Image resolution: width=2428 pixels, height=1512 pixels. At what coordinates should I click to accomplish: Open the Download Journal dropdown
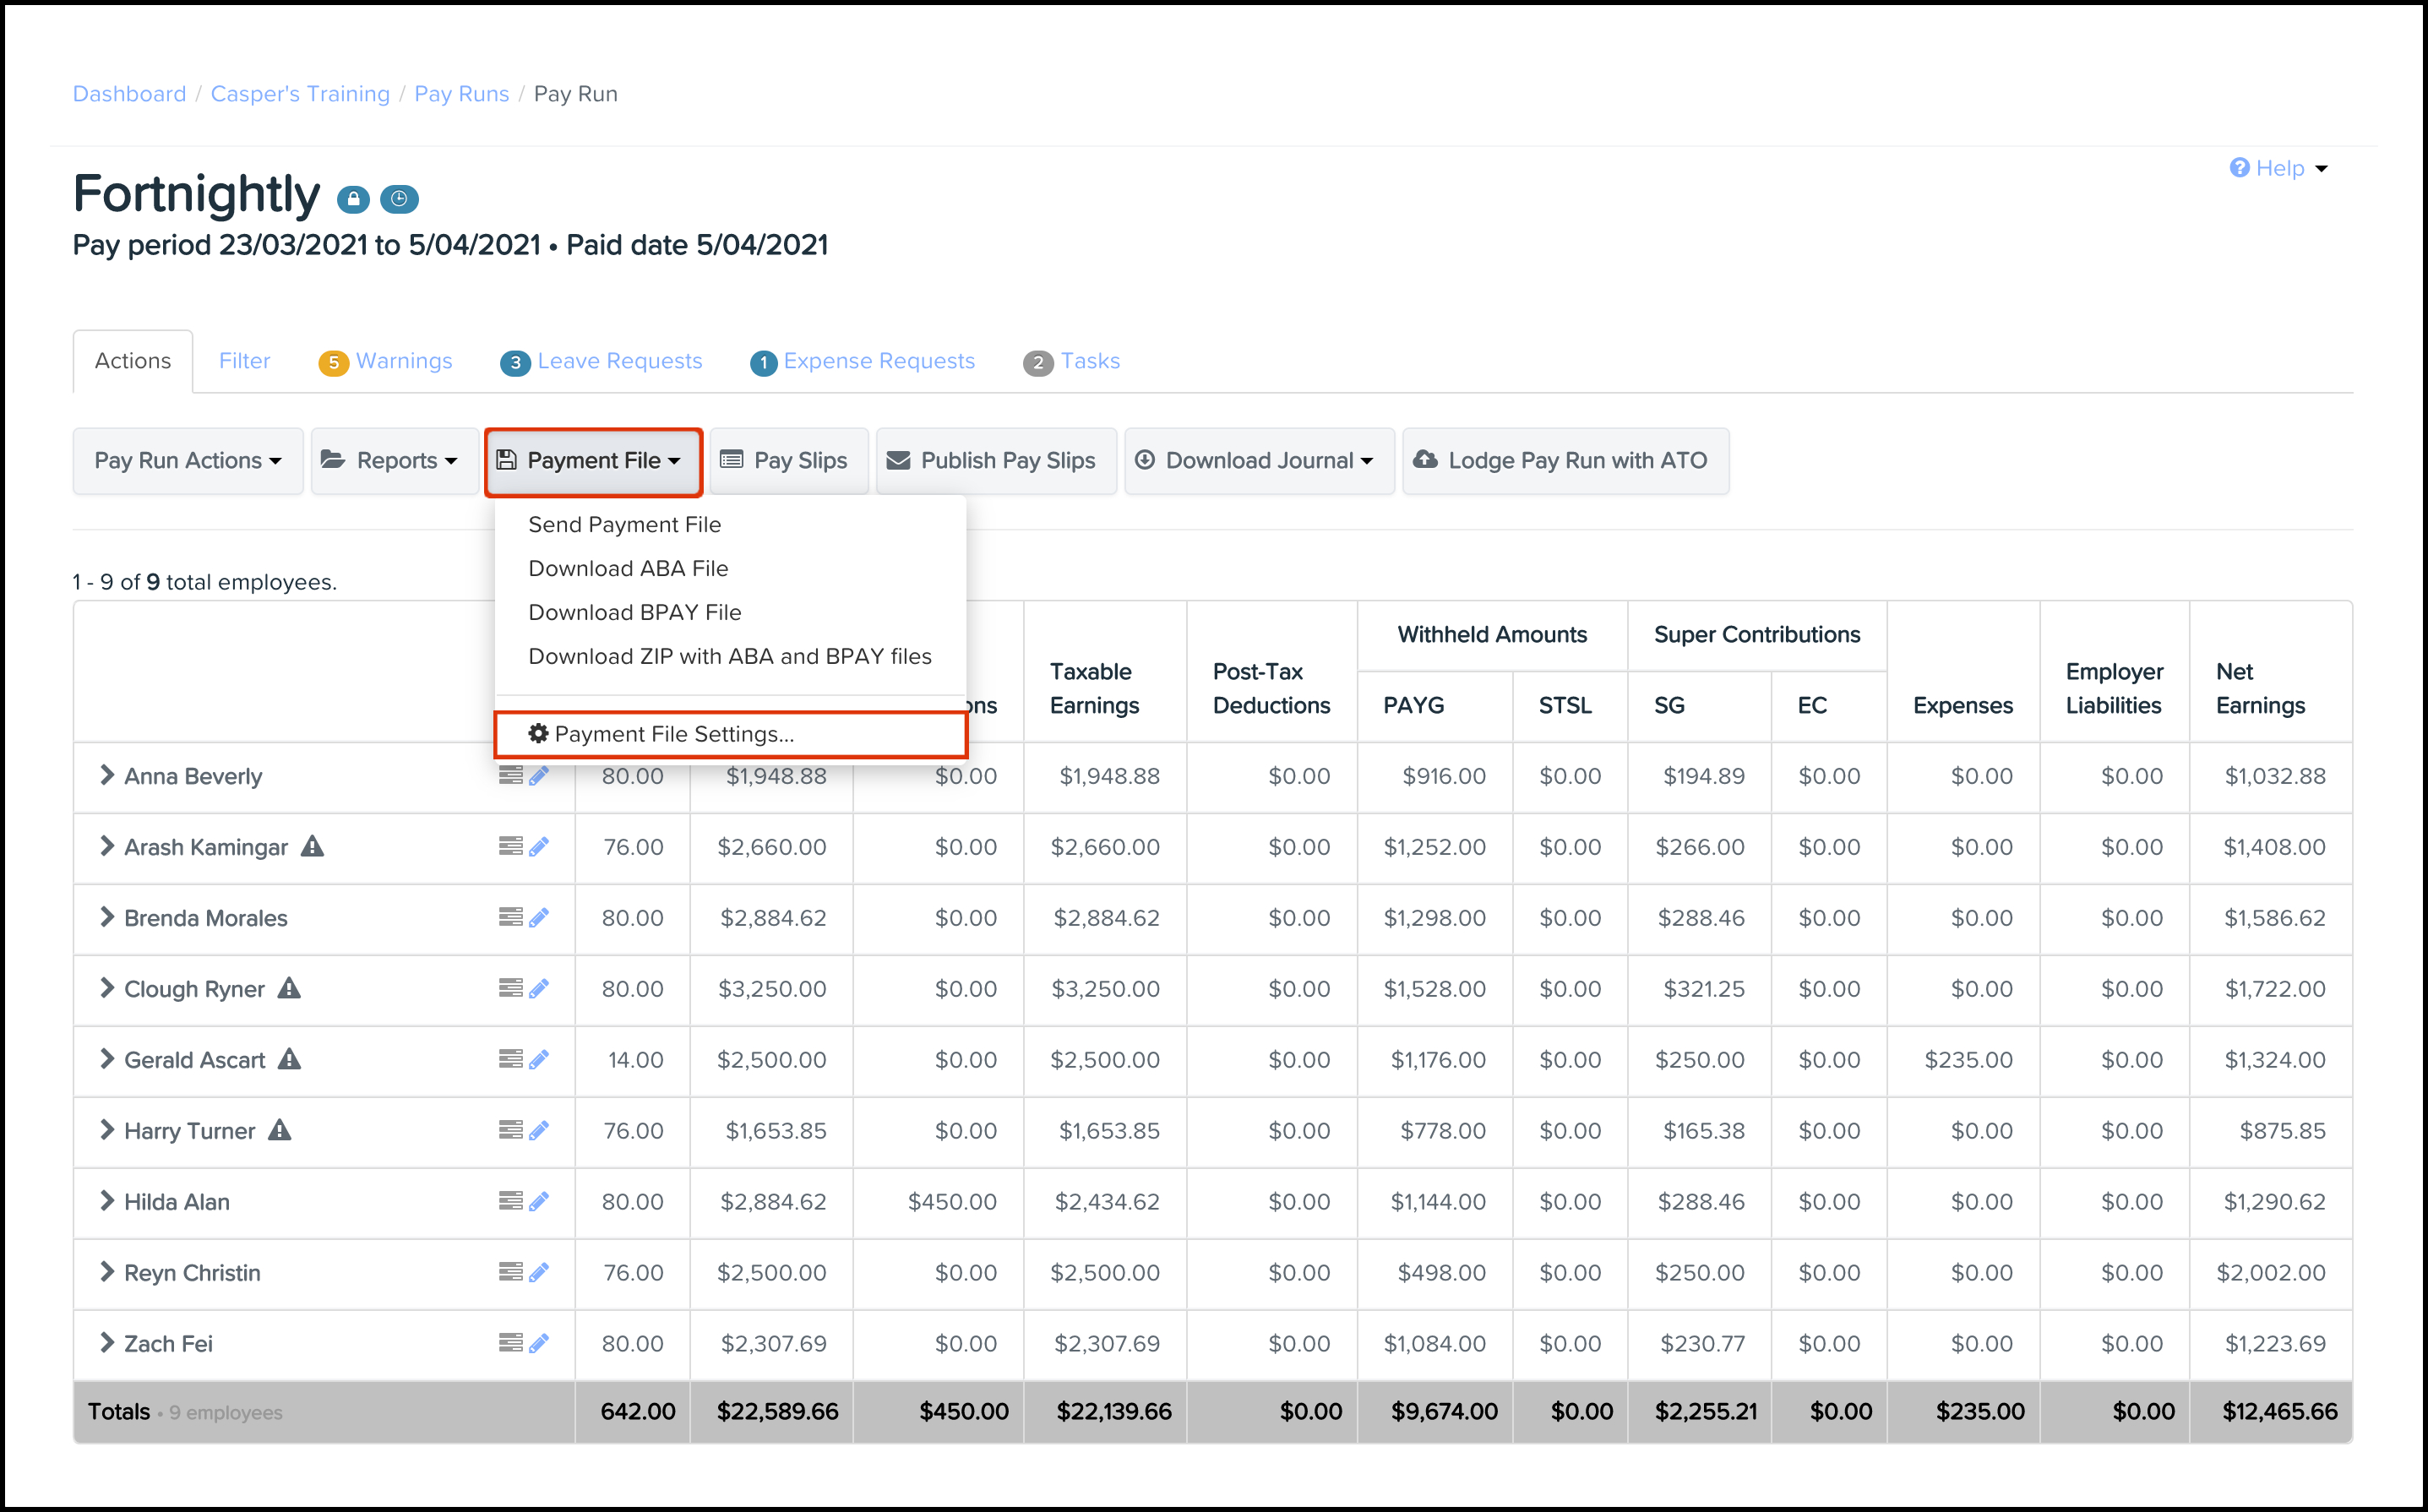click(1258, 461)
